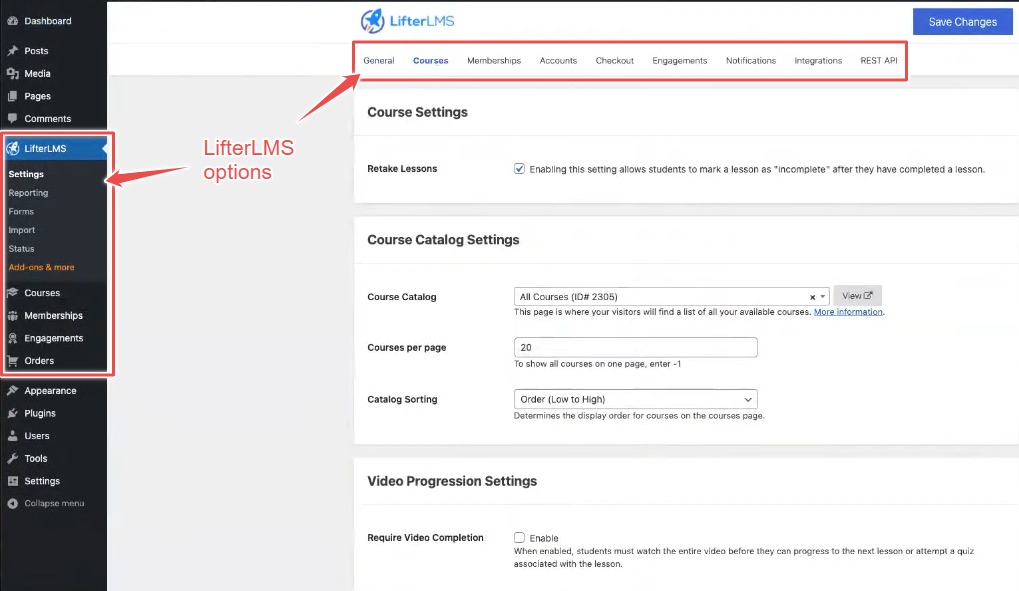The height and width of the screenshot is (591, 1019).
Task: Open the Course Catalog page dropdown
Action: (x=671, y=296)
